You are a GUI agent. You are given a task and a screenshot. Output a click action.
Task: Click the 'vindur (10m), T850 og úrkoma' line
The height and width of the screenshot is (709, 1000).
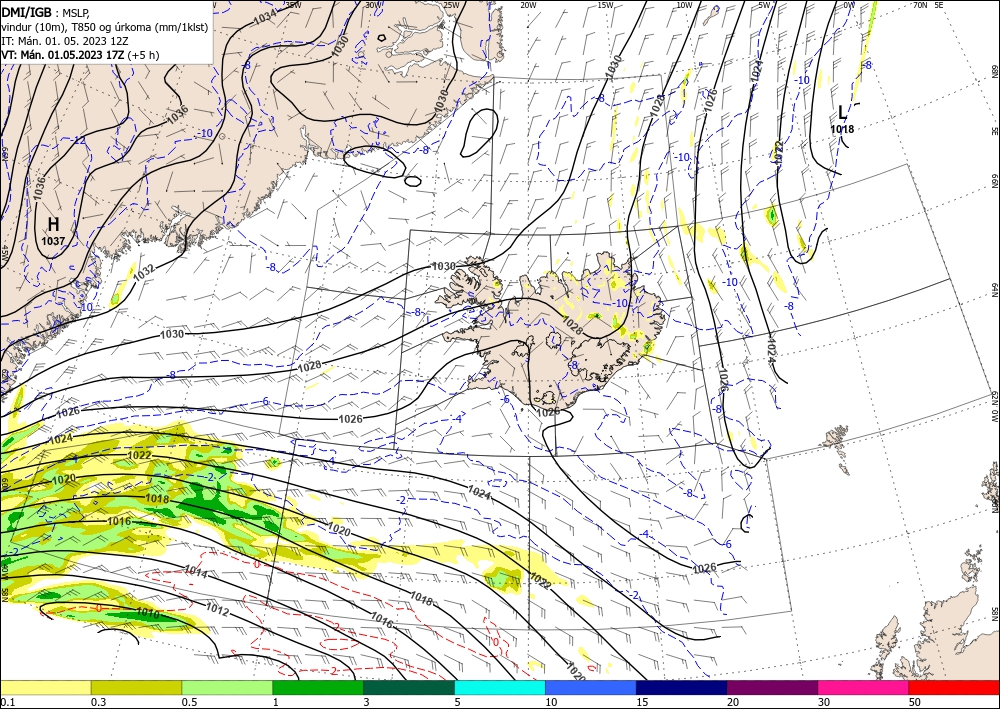(x=105, y=27)
